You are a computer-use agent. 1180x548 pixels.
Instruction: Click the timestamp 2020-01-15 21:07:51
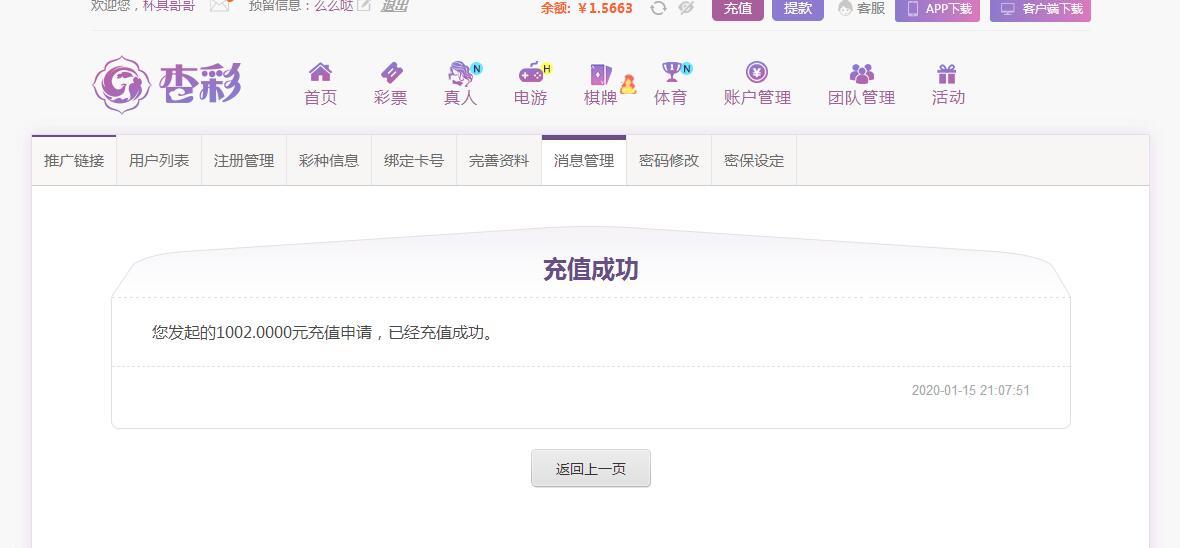[x=971, y=390]
